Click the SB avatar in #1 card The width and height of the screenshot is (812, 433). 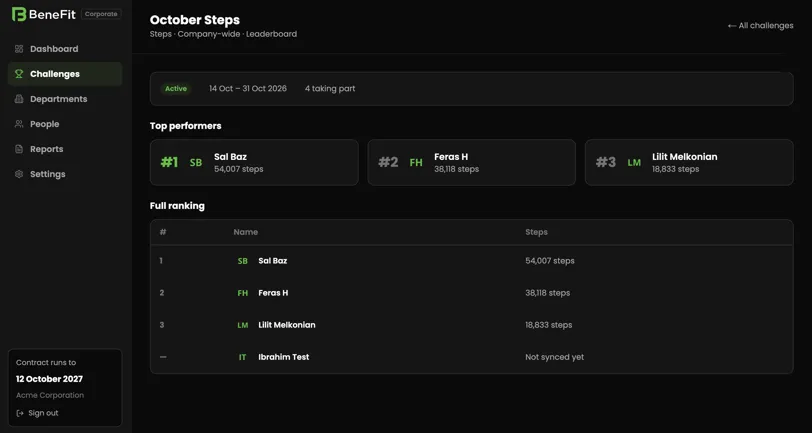coord(196,163)
